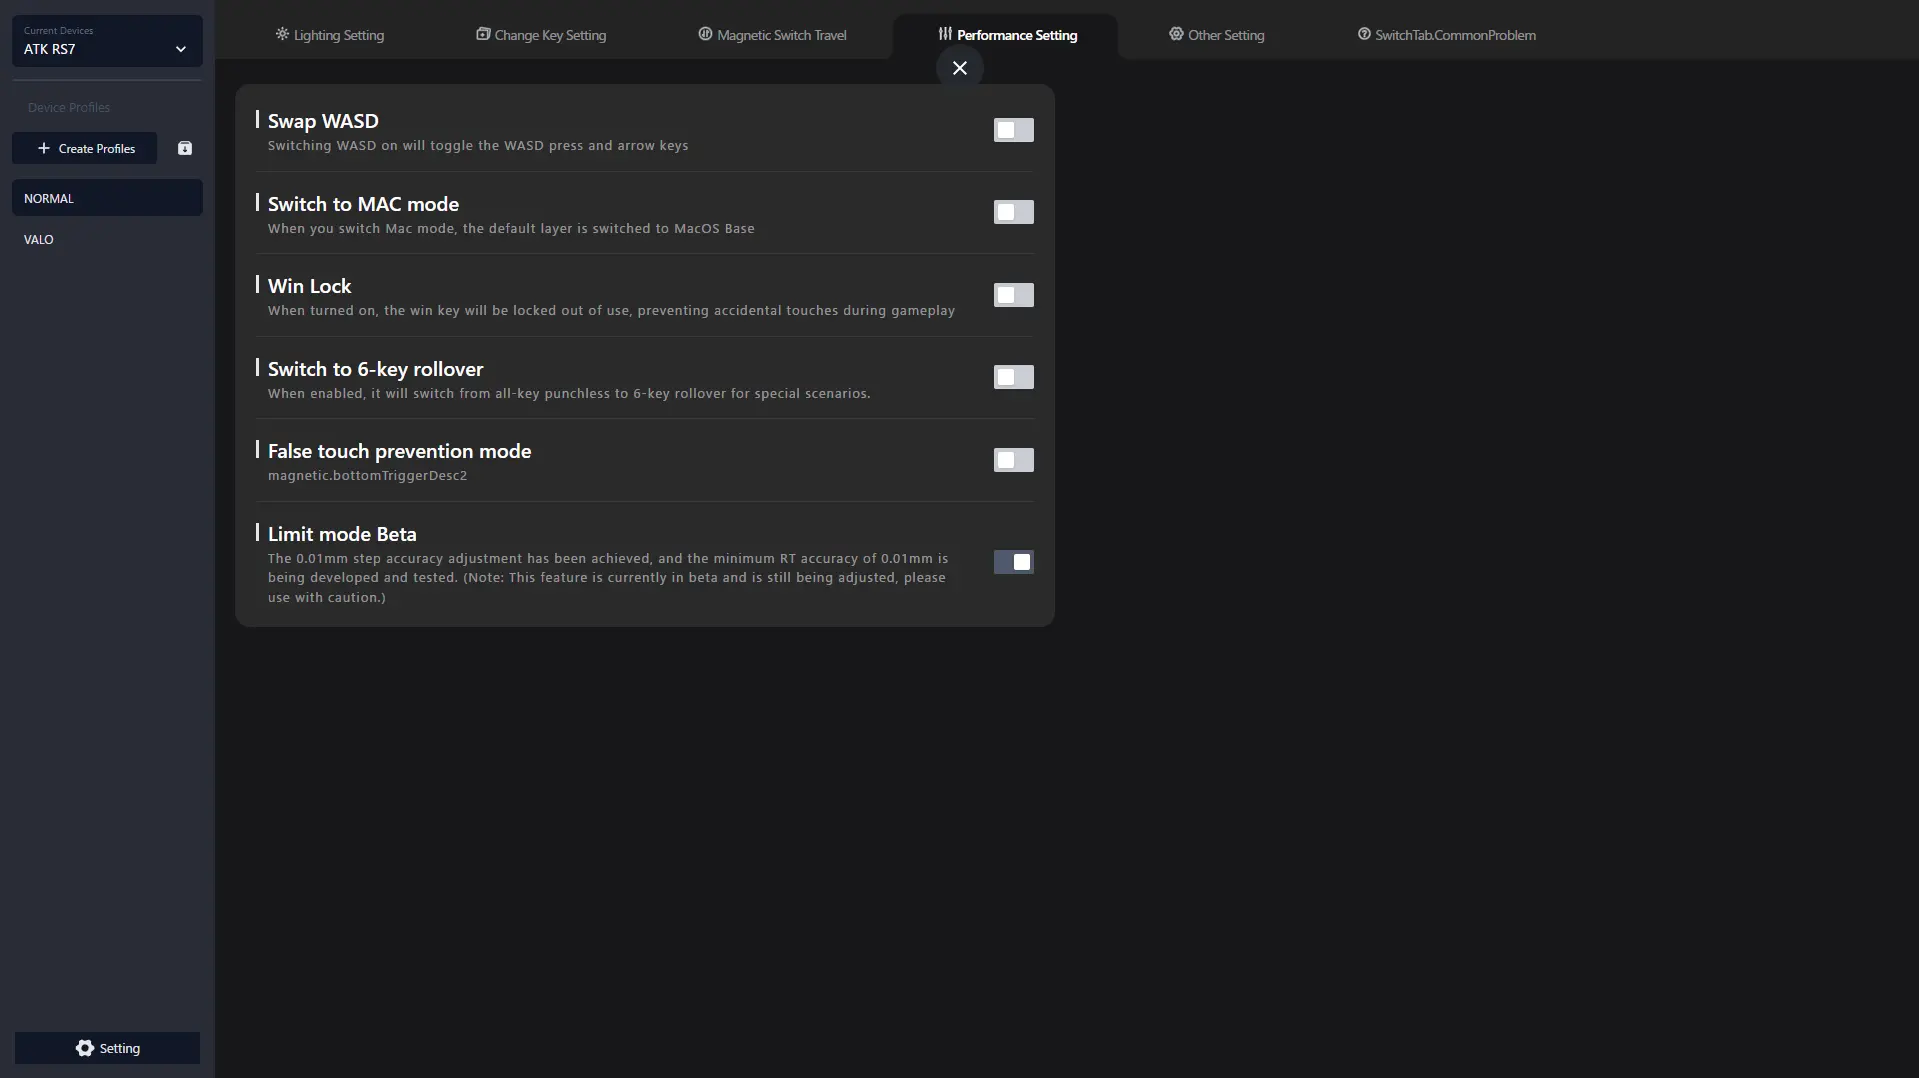Toggle Switch to MAC mode on
1919x1078 pixels.
click(1013, 212)
